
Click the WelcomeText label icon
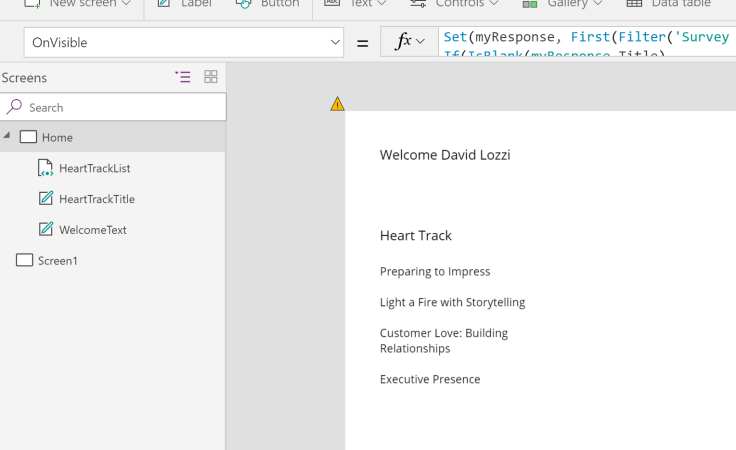click(46, 229)
